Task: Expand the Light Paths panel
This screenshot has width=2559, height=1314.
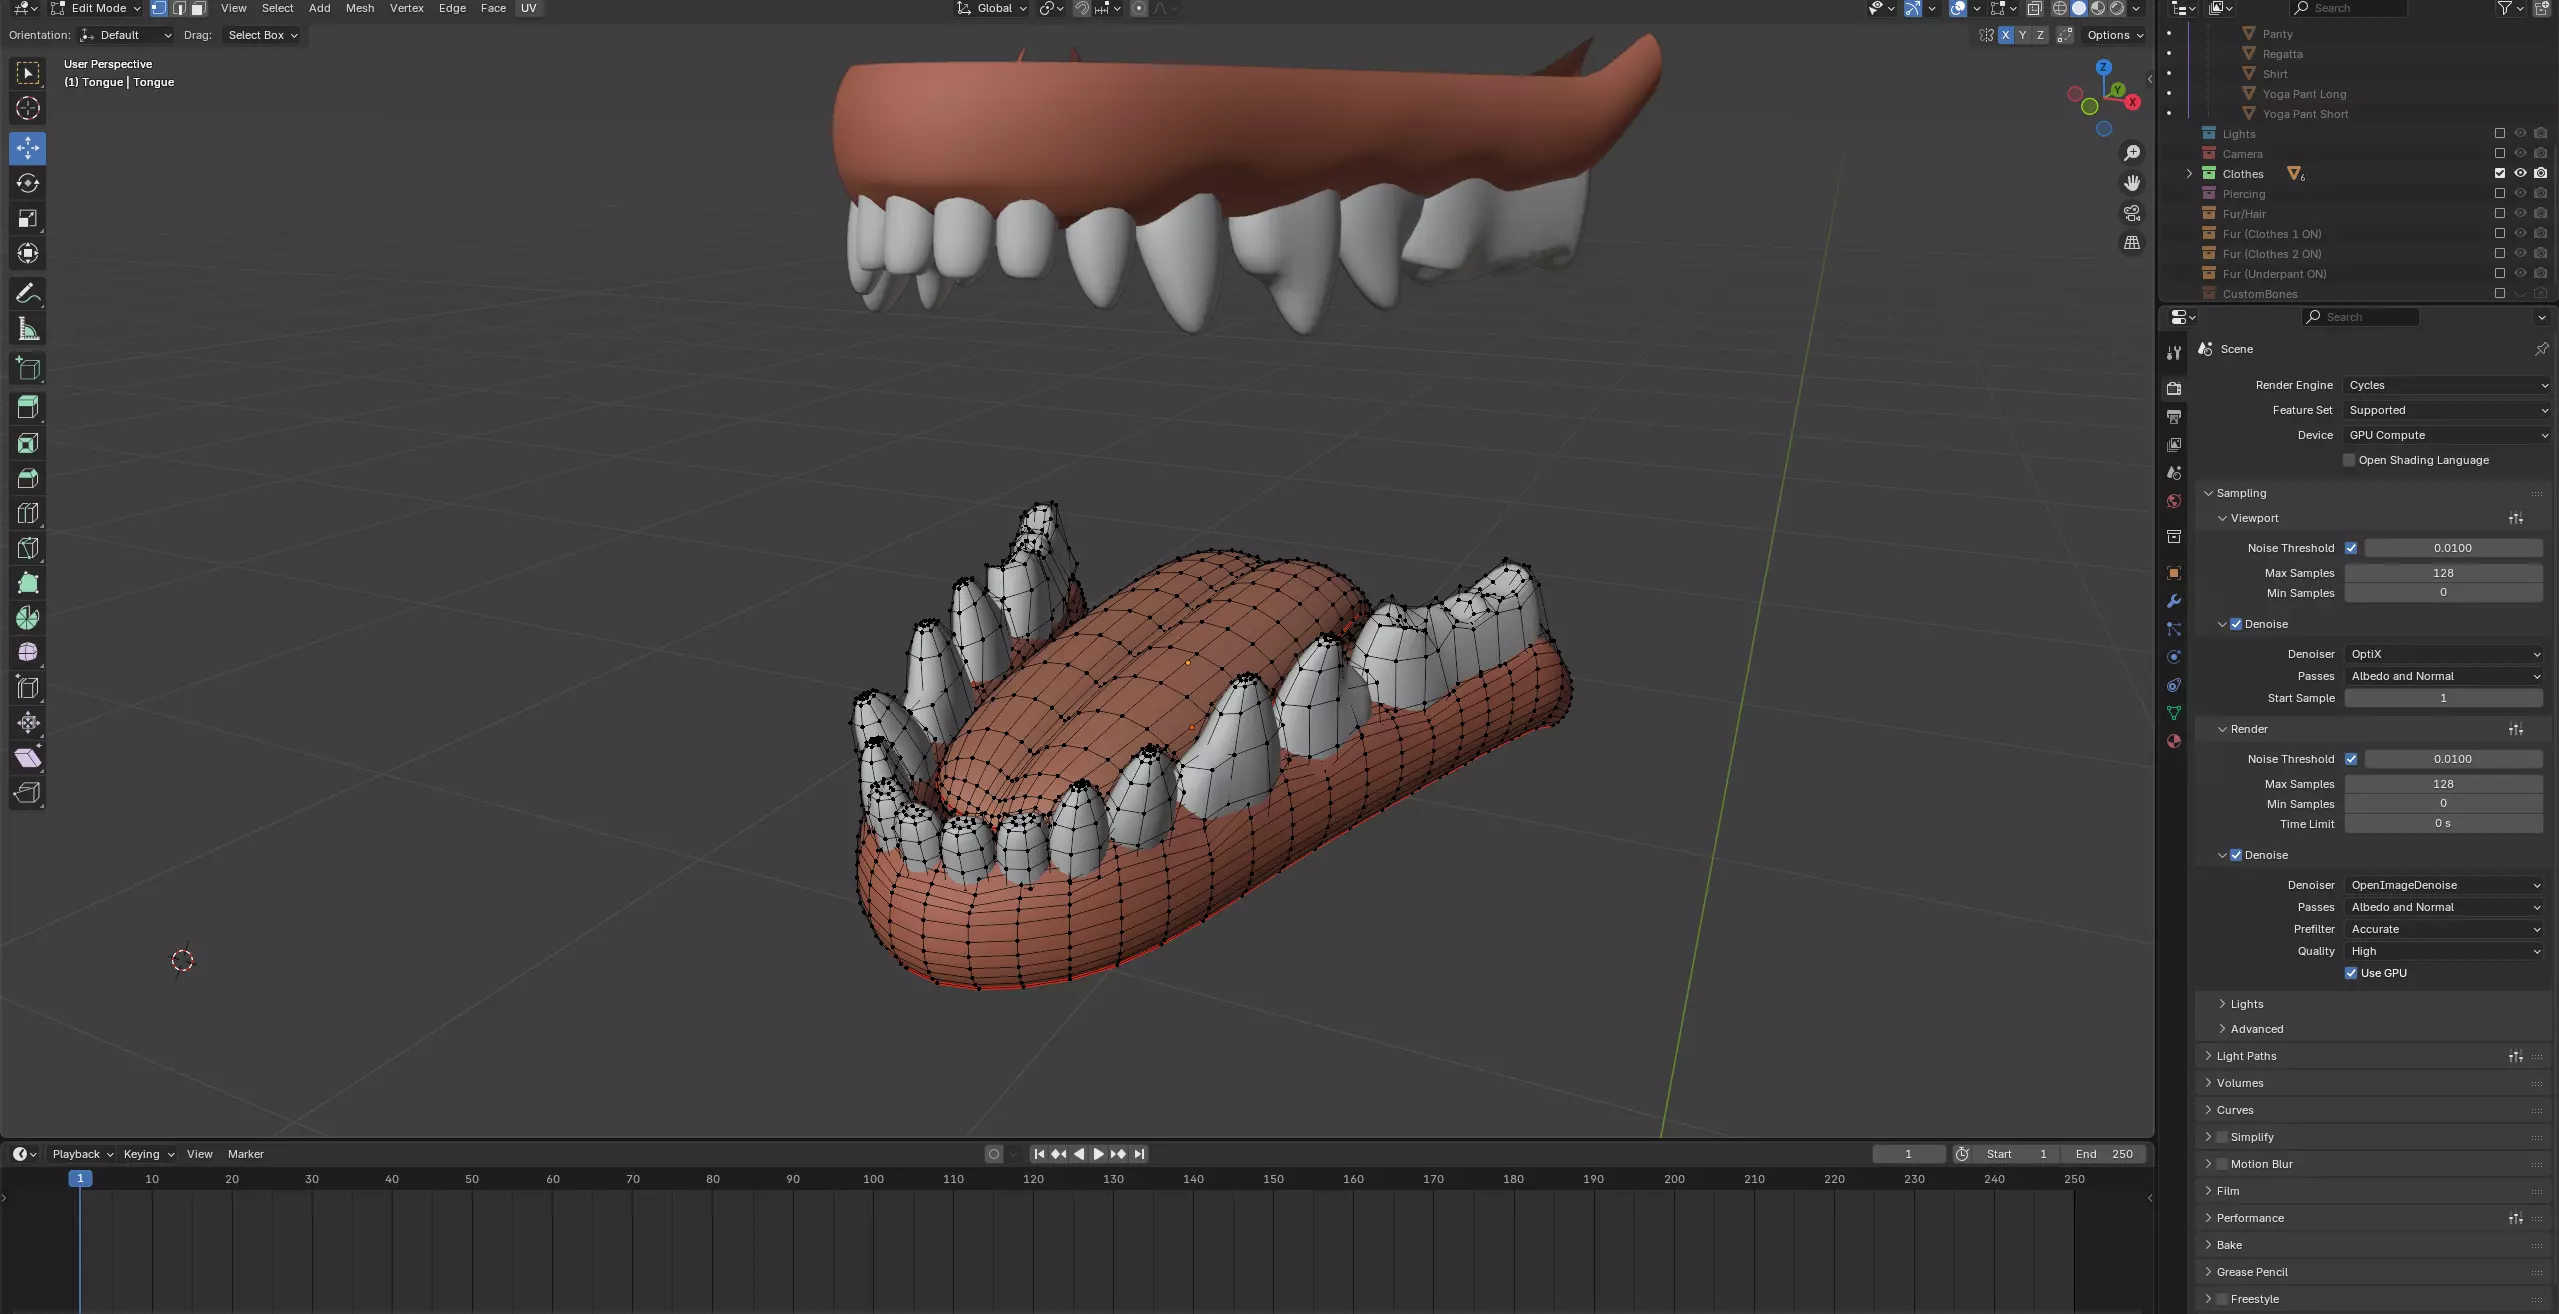Action: pos(2246,1056)
